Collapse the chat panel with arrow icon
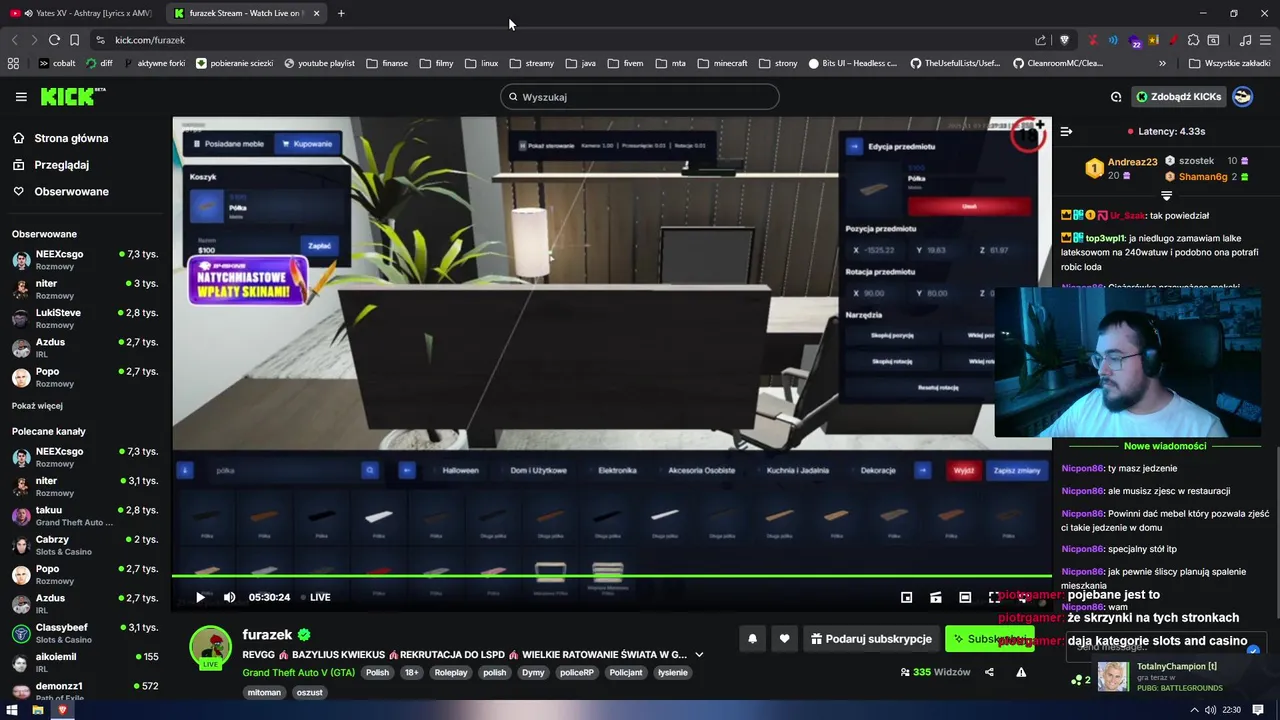 pos(1066,131)
